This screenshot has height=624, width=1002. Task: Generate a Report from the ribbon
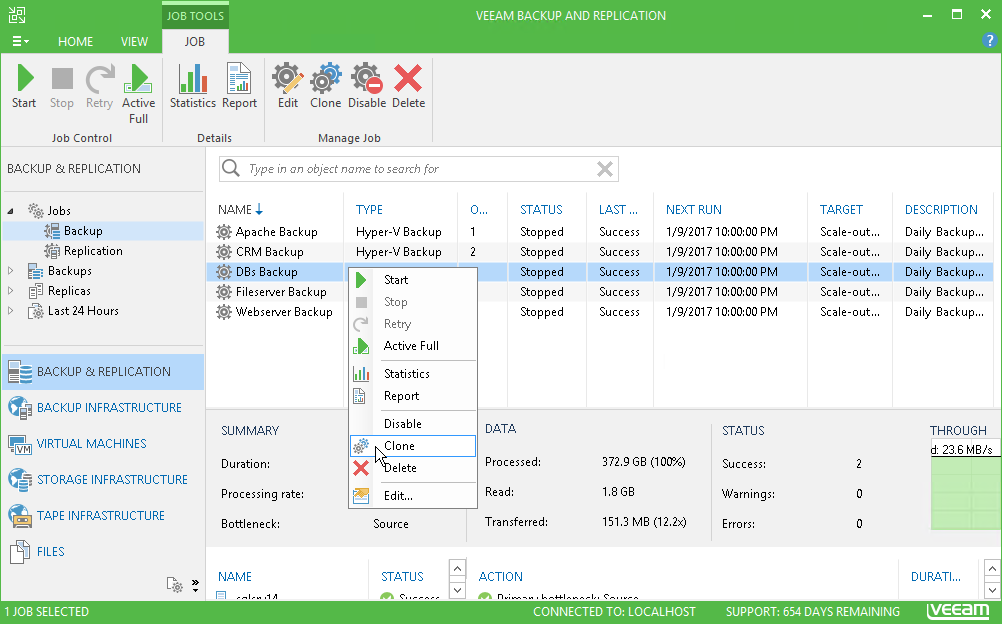(x=239, y=87)
